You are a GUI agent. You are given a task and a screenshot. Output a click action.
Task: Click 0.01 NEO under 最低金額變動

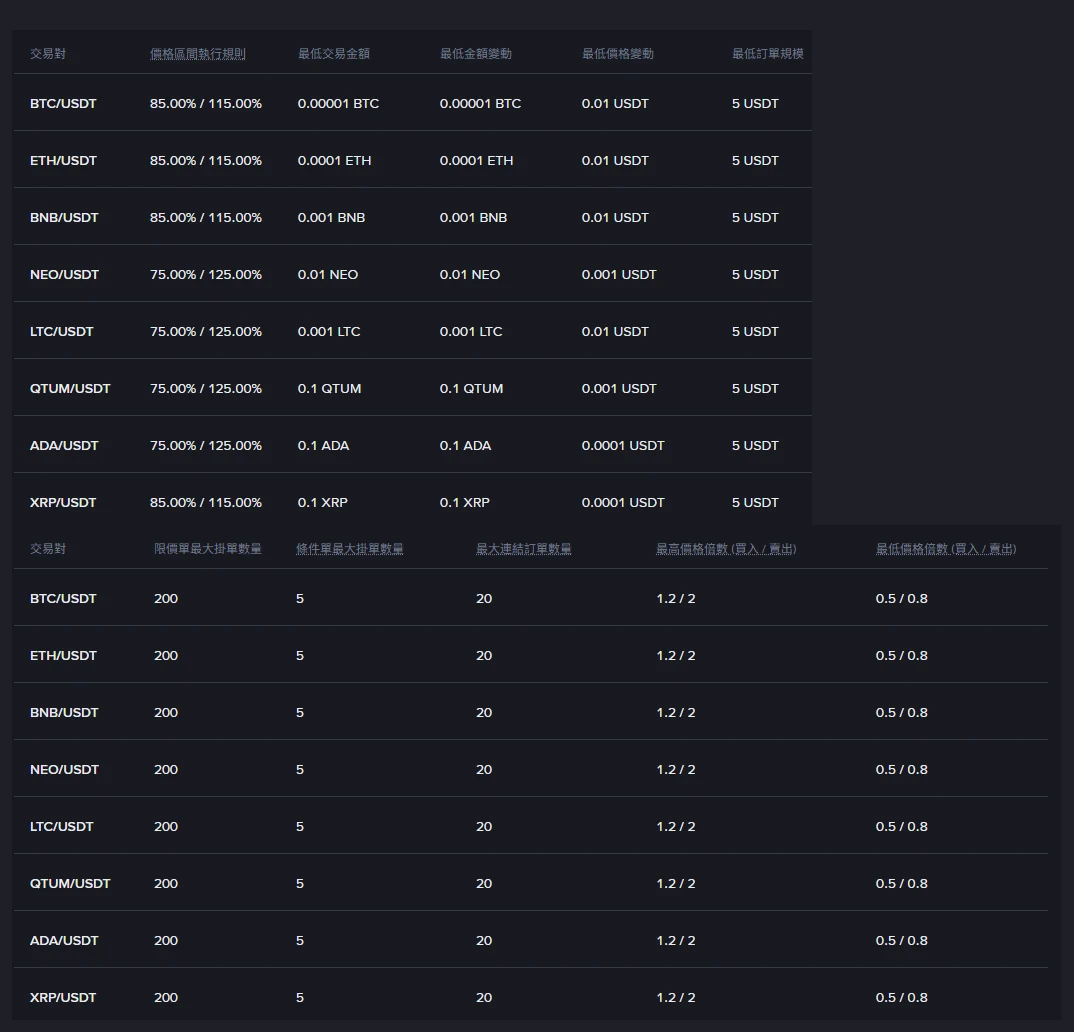(x=470, y=274)
